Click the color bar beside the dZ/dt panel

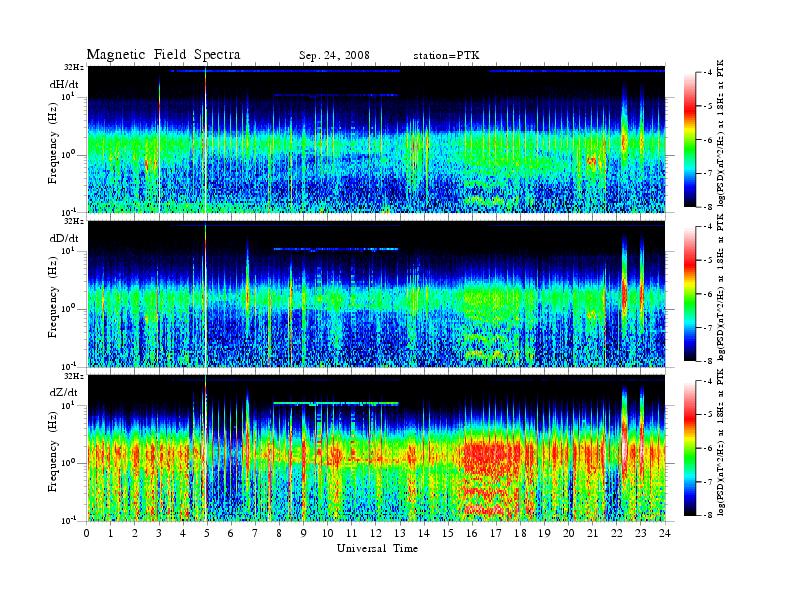[x=689, y=448]
